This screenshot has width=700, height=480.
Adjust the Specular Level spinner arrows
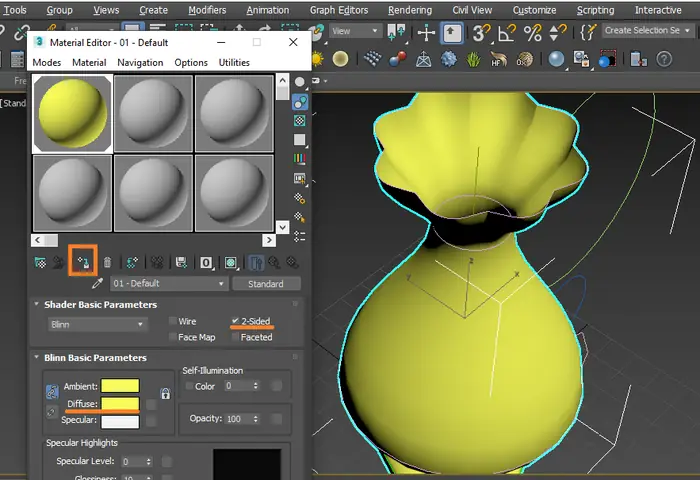click(x=149, y=461)
